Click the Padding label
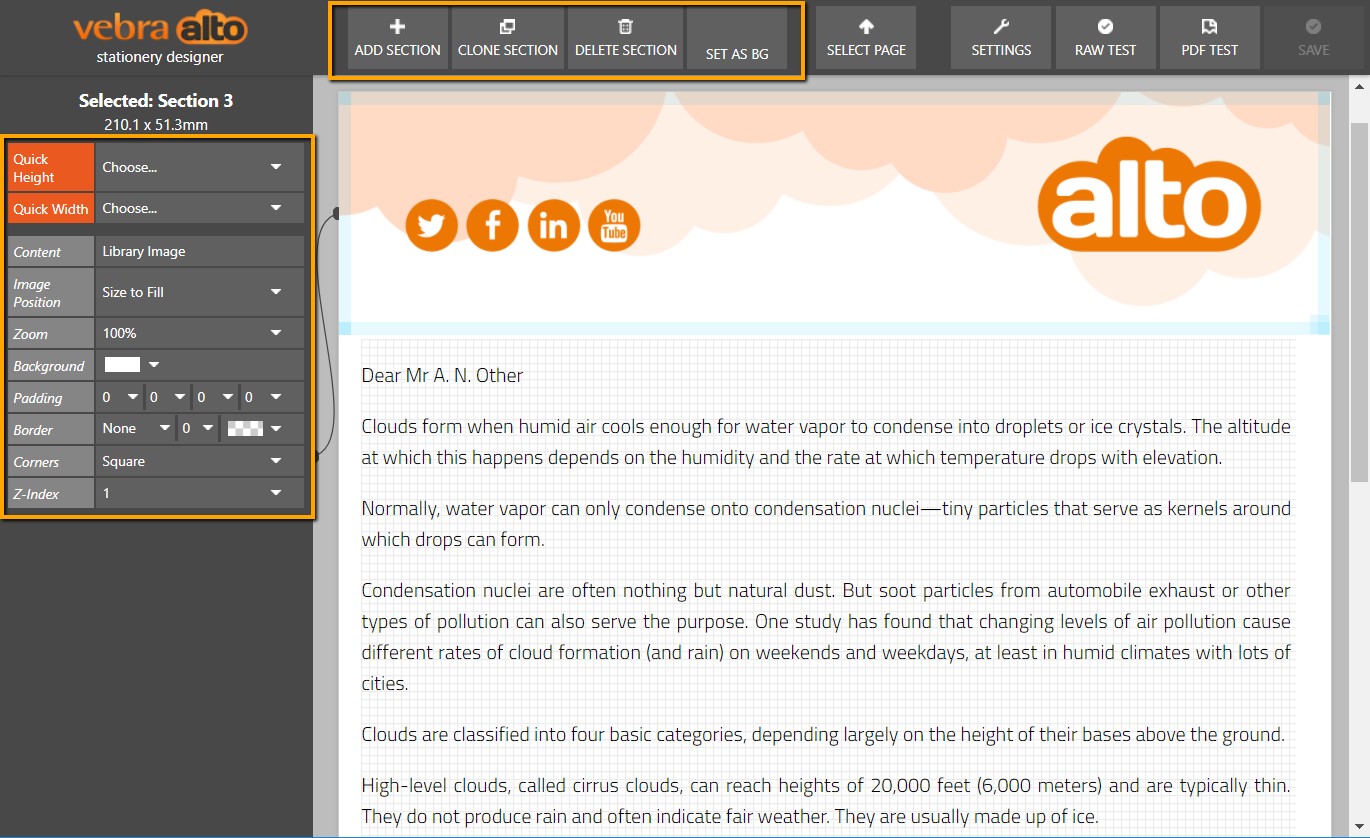This screenshot has height=838, width=1370. click(51, 397)
